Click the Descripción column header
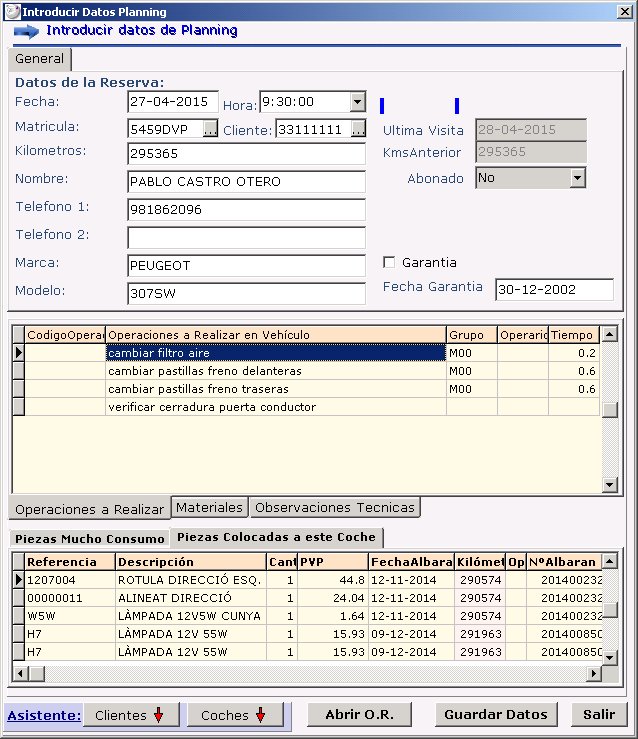Image resolution: width=638 pixels, height=739 pixels. point(191,562)
